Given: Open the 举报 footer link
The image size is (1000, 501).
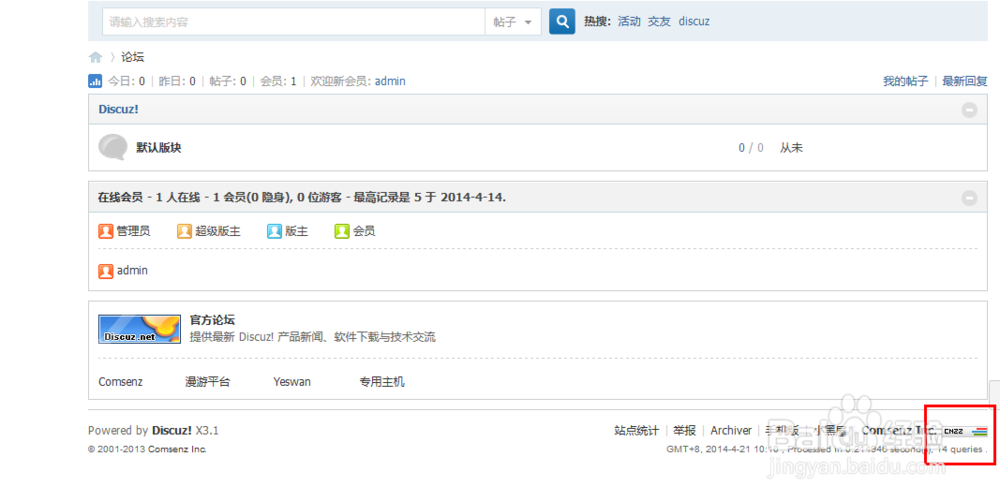Looking at the screenshot, I should 684,430.
